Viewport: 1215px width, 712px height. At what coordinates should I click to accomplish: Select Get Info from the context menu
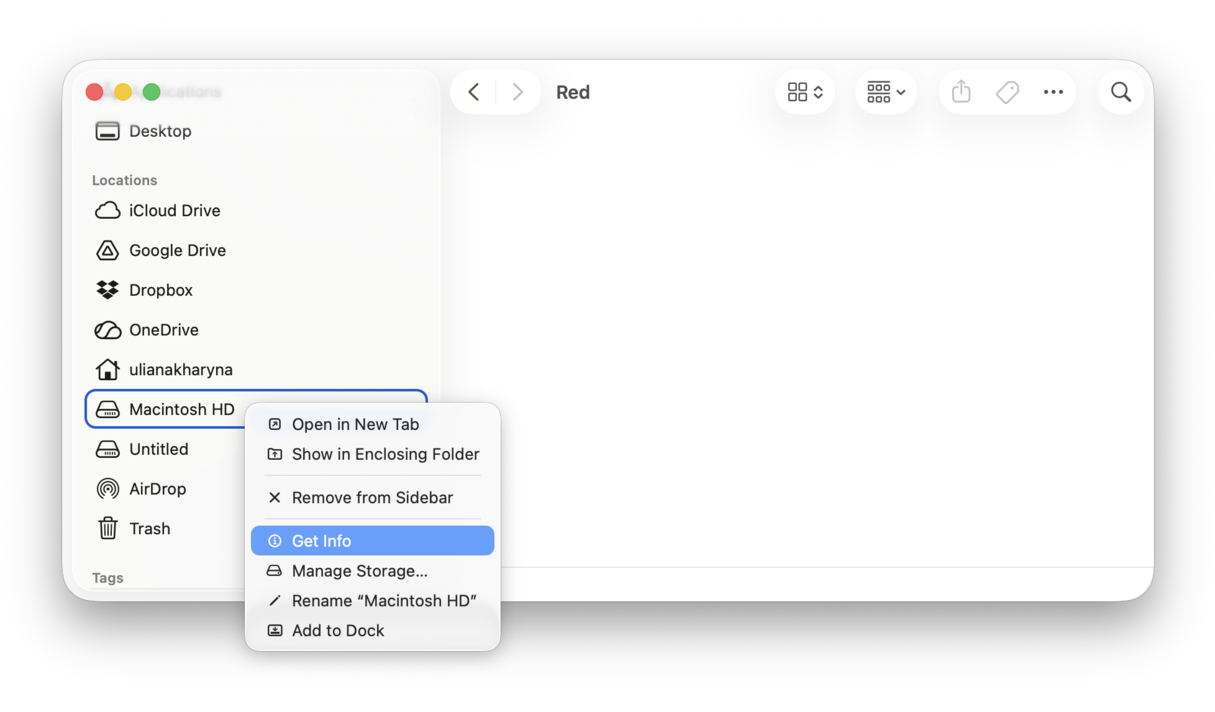tap(321, 540)
